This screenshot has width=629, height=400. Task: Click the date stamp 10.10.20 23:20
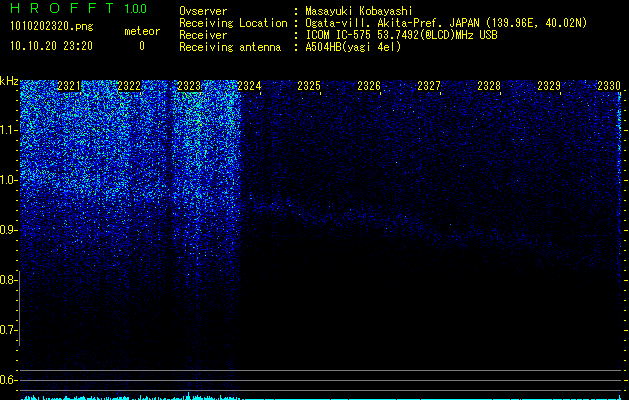coord(51,46)
